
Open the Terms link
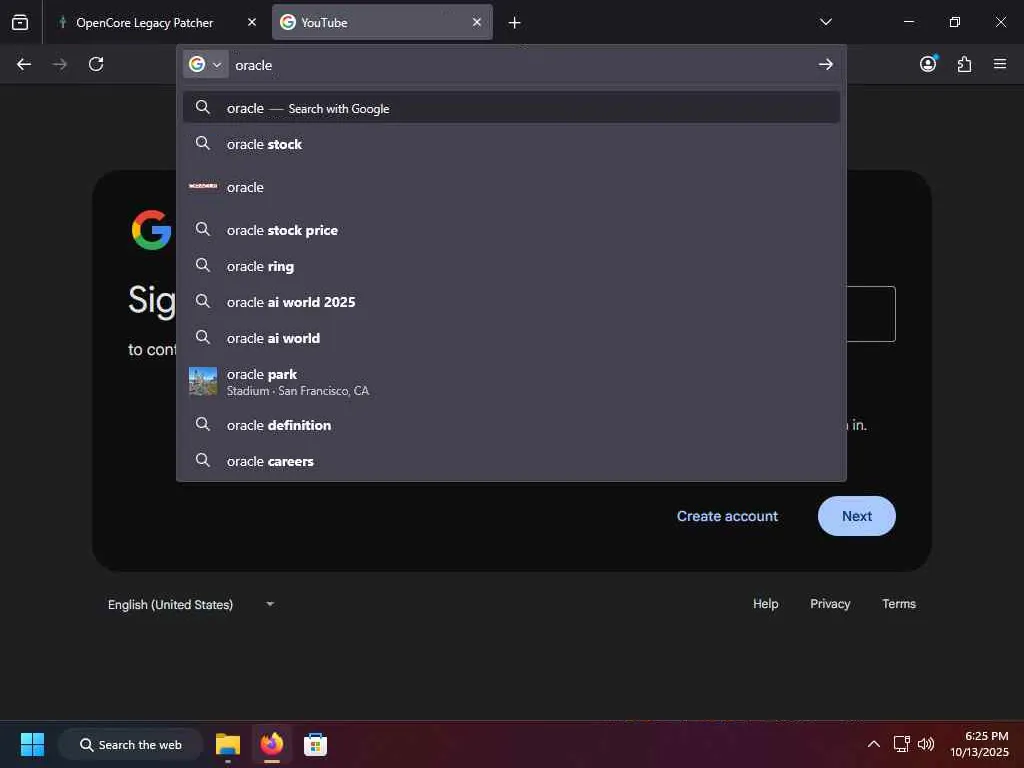(x=899, y=603)
